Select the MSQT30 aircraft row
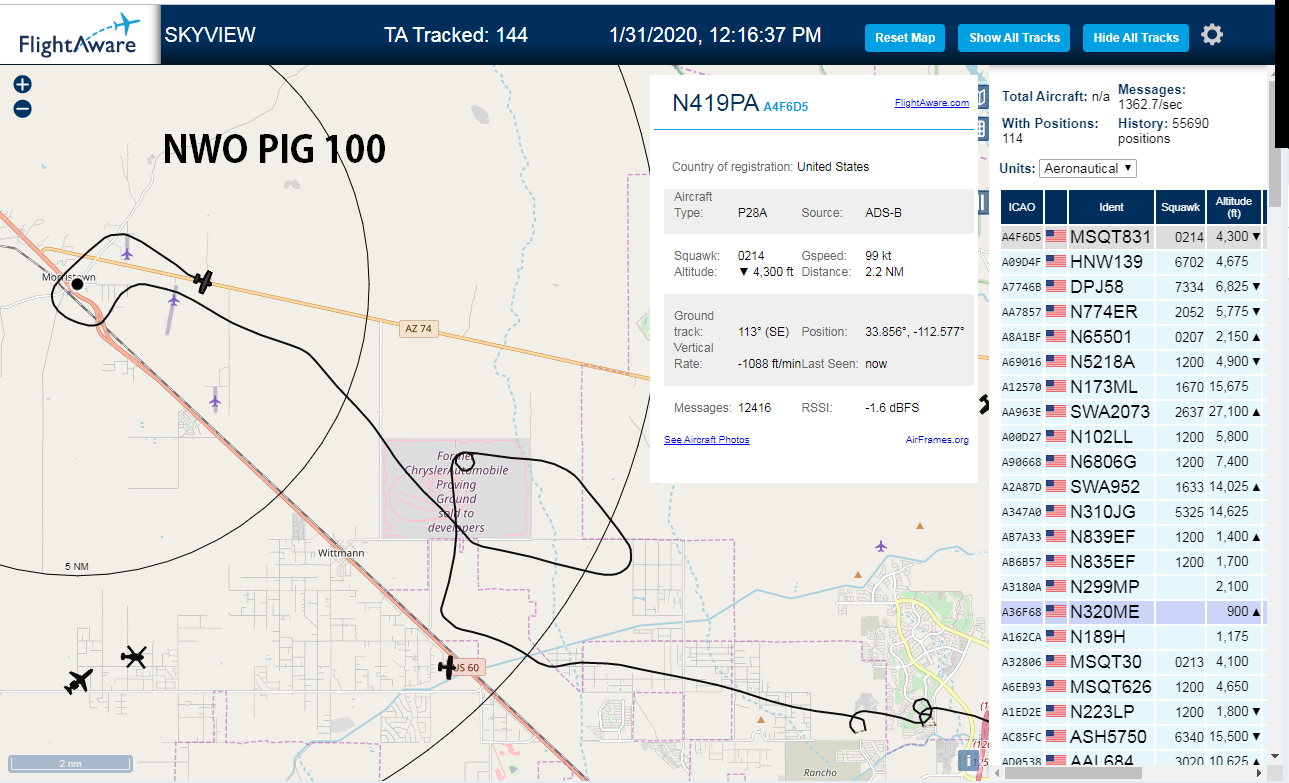 click(1134, 662)
